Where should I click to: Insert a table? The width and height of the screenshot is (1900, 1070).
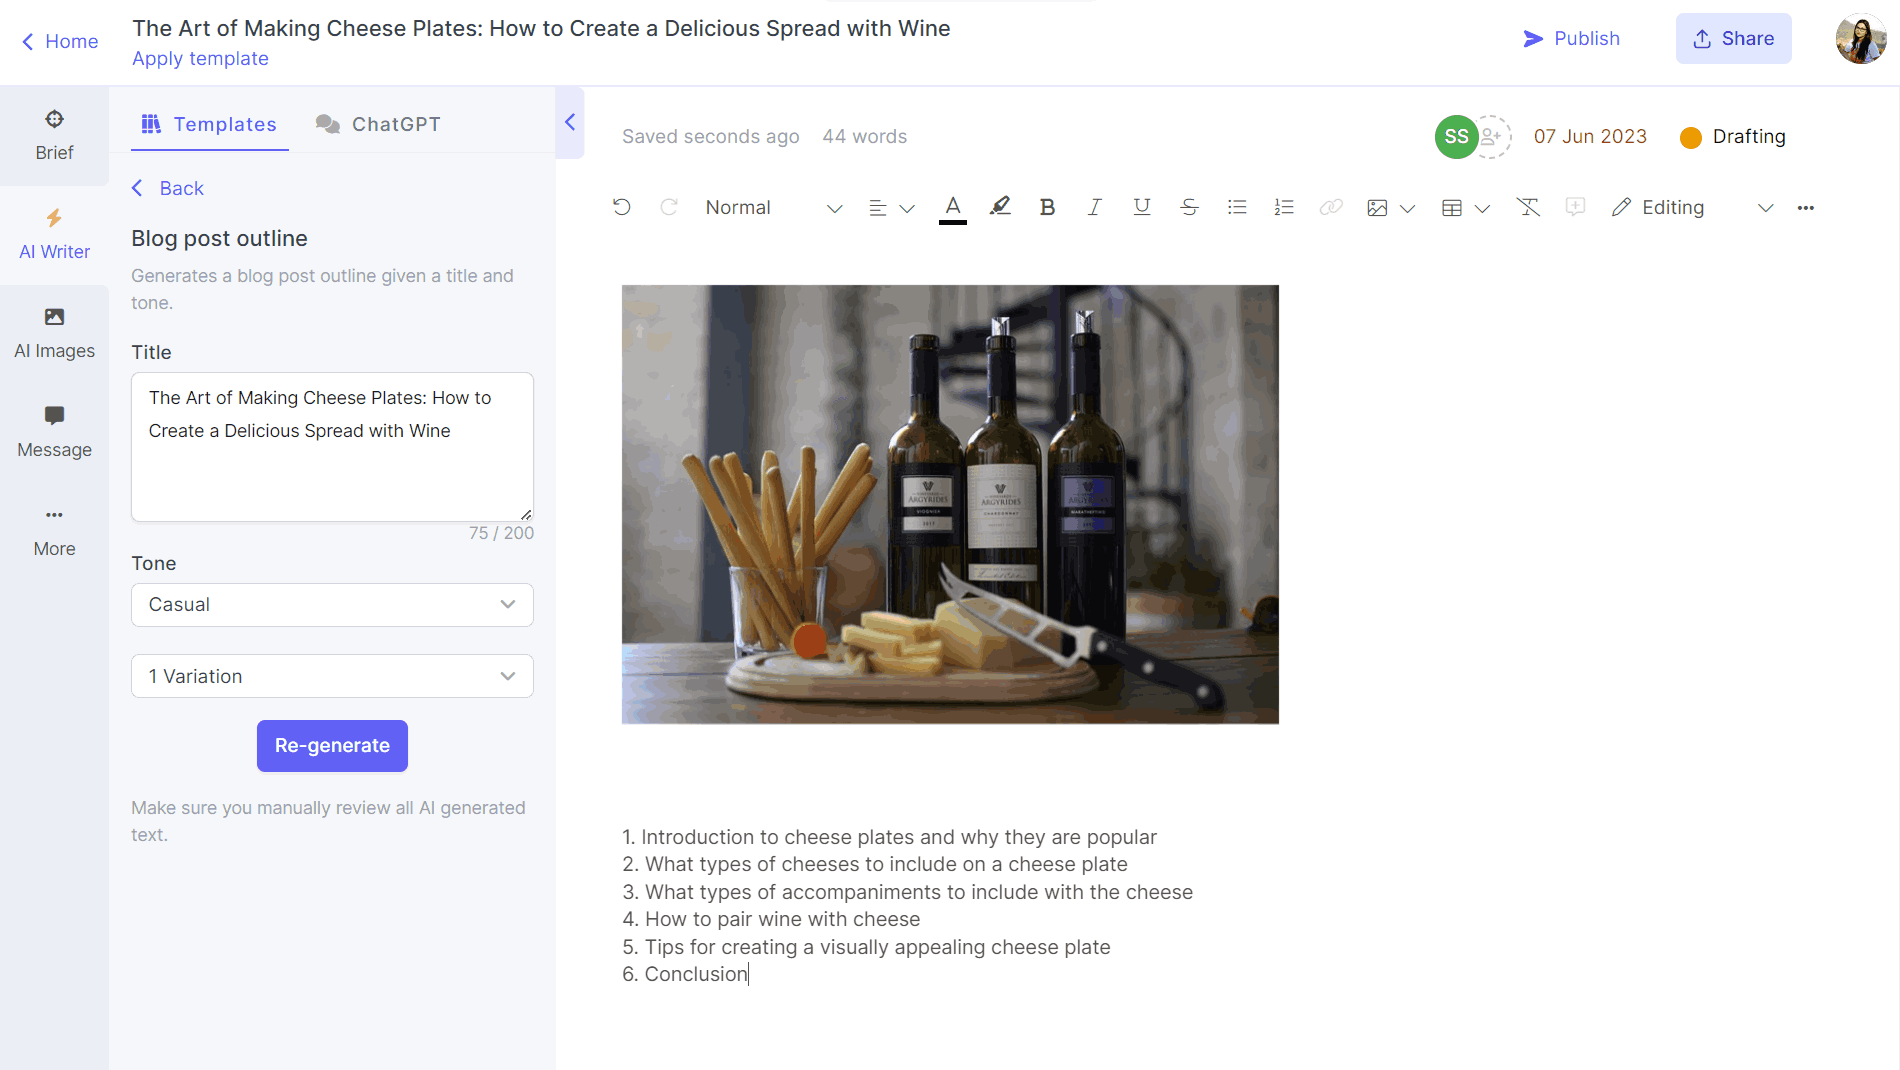point(1452,208)
